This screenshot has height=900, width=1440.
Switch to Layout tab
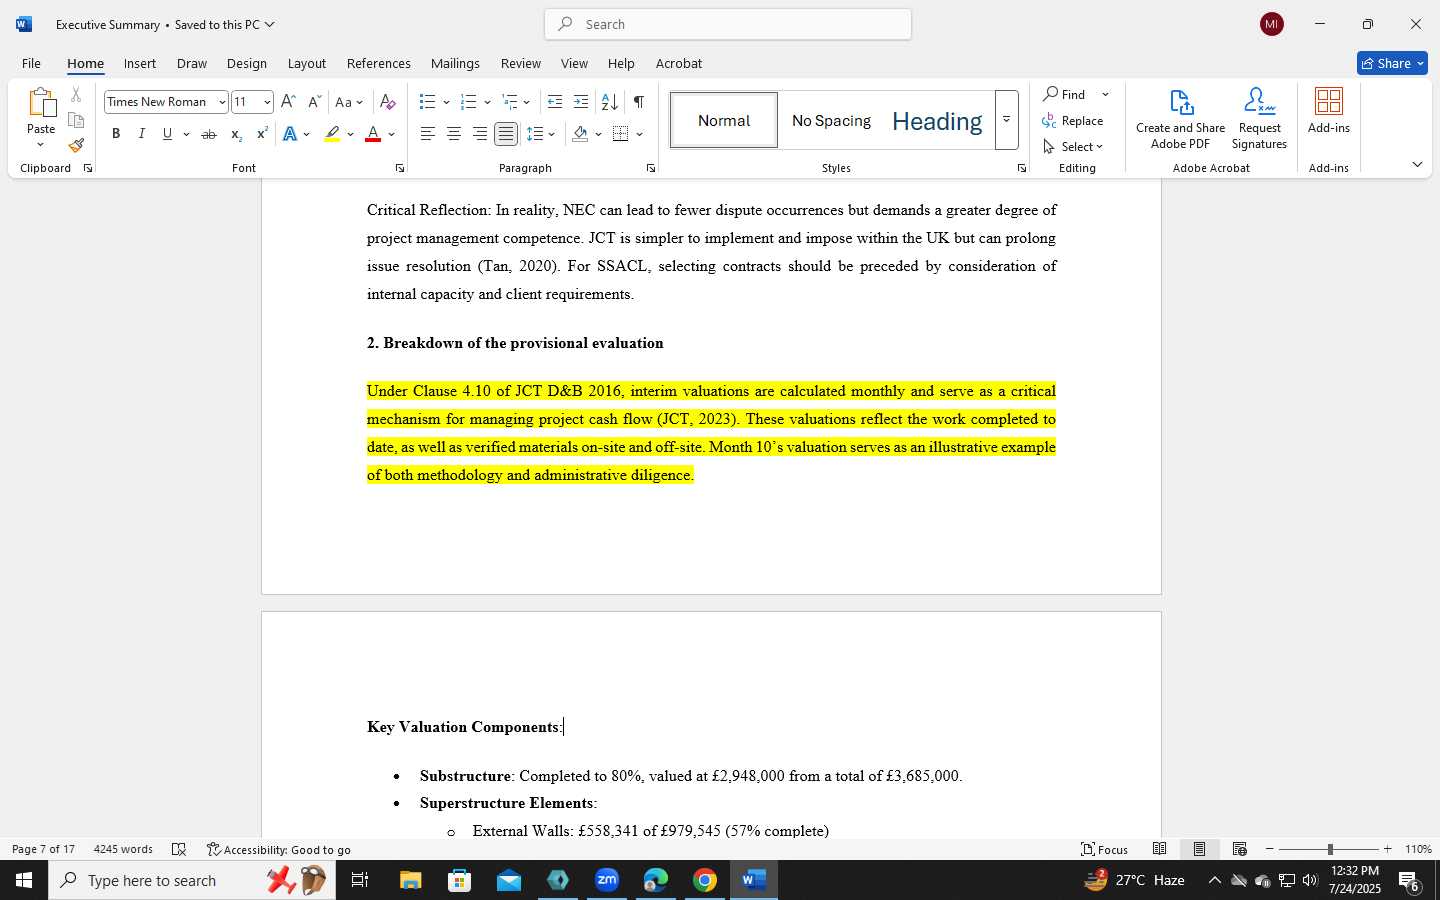click(x=307, y=63)
